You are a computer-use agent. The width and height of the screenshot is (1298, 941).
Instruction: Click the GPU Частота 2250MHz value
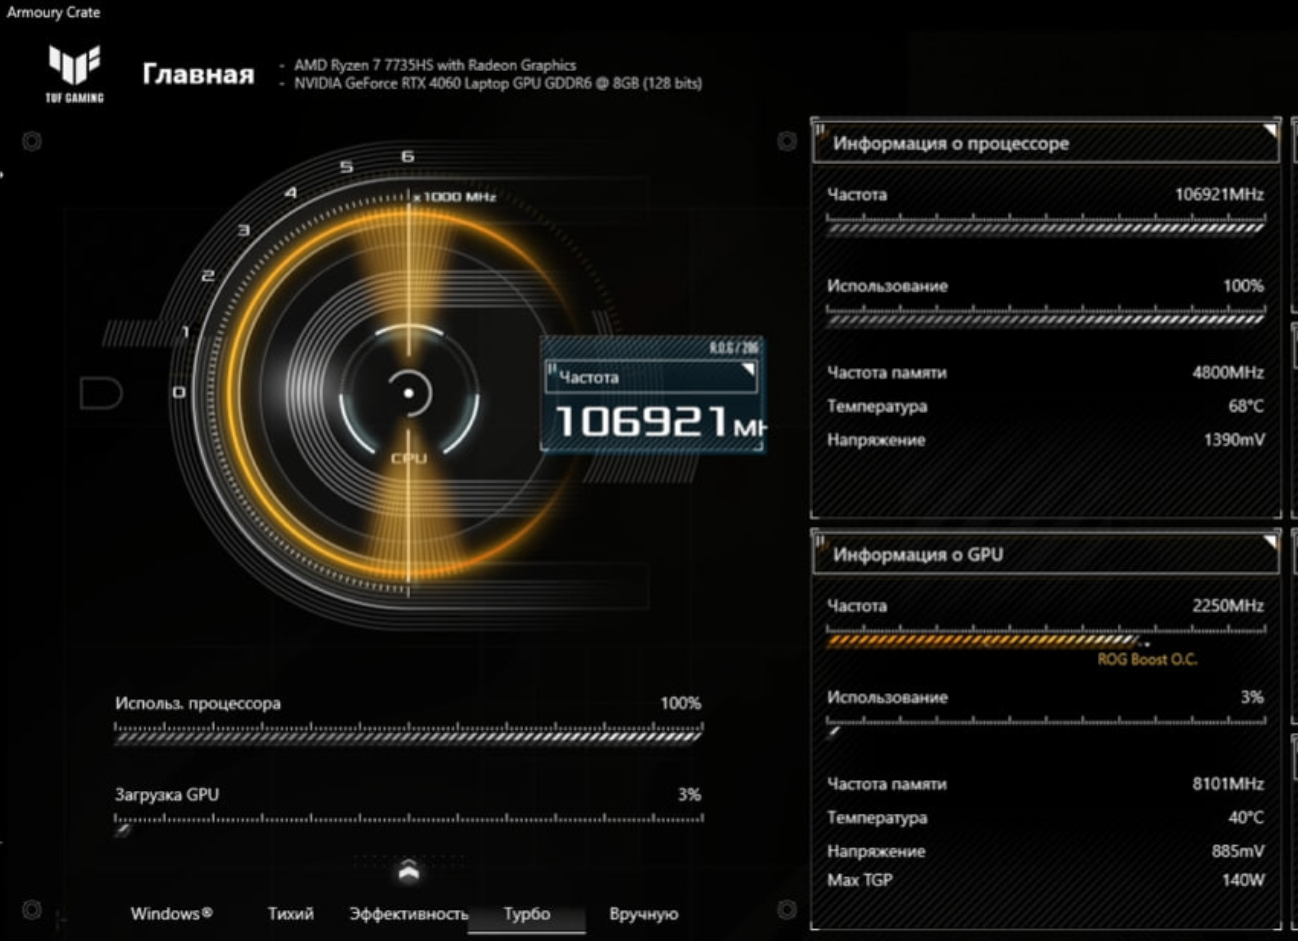coord(1228,605)
